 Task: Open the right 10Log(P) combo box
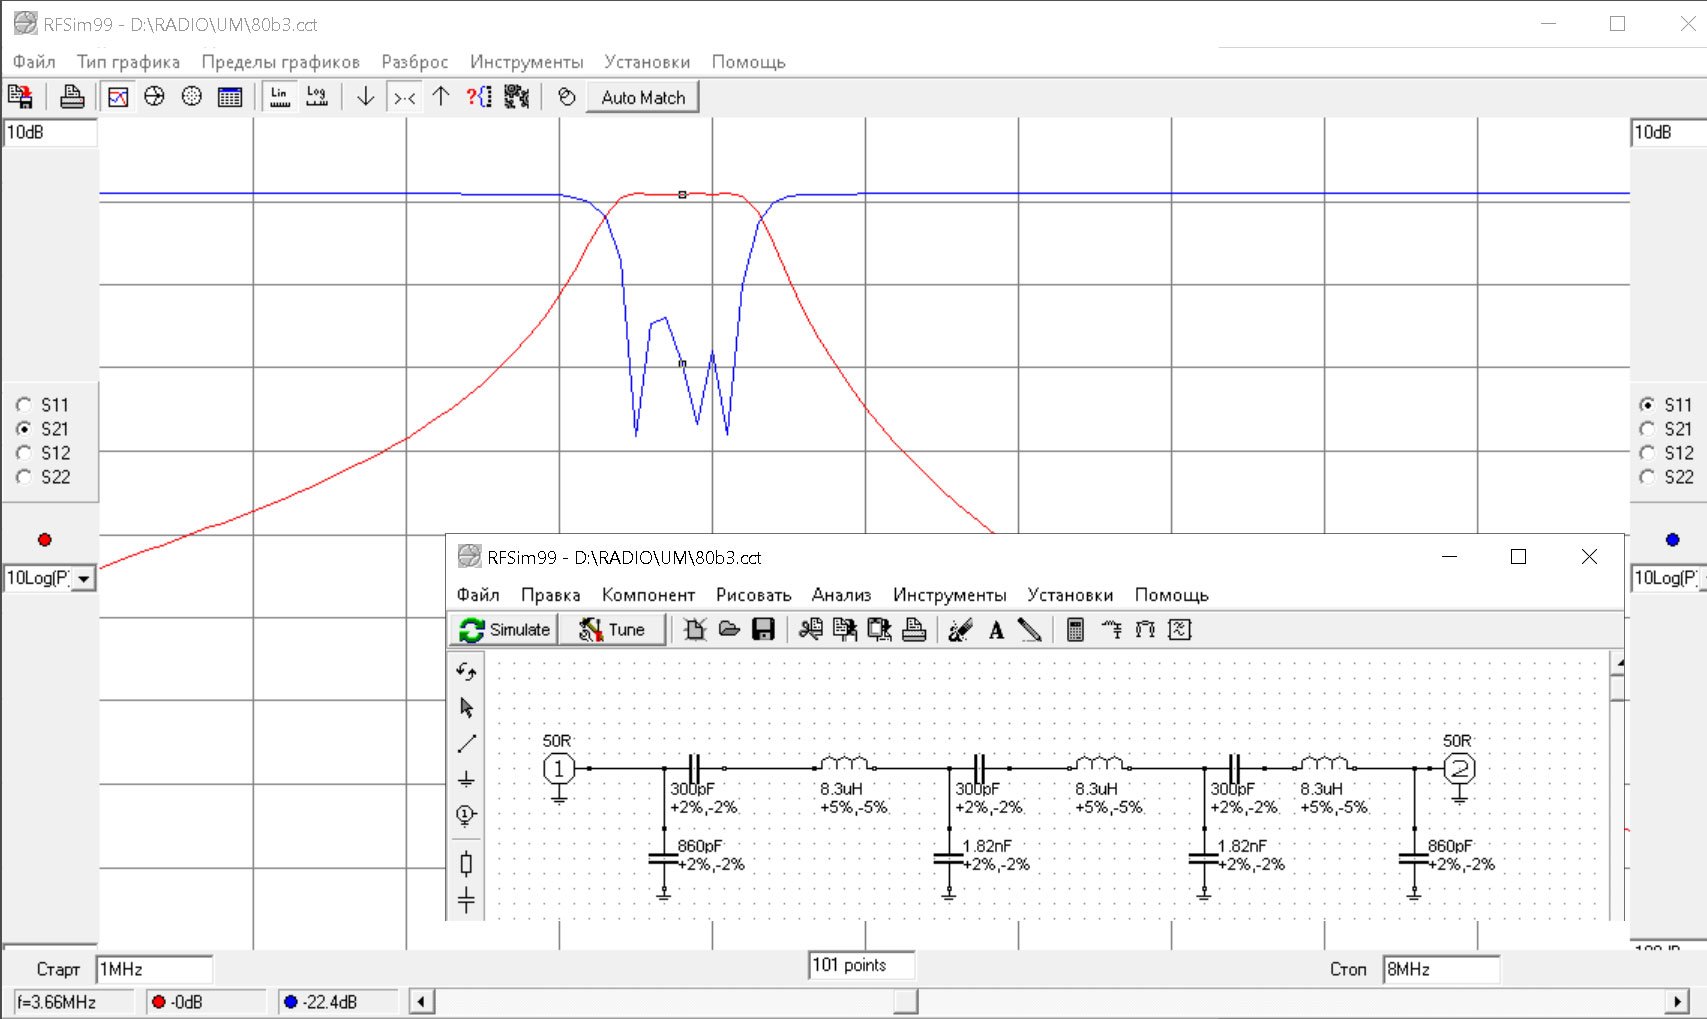1667,578
